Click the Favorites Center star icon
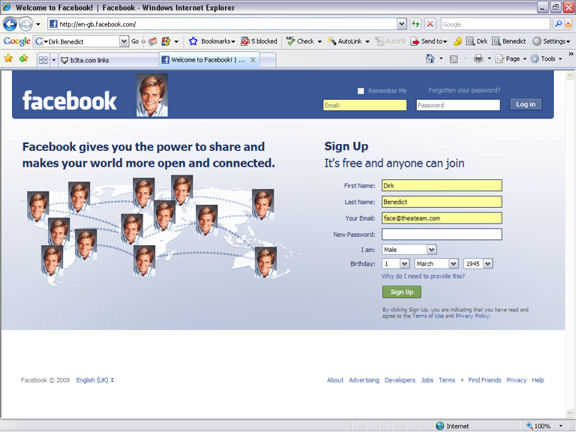 click(x=8, y=58)
